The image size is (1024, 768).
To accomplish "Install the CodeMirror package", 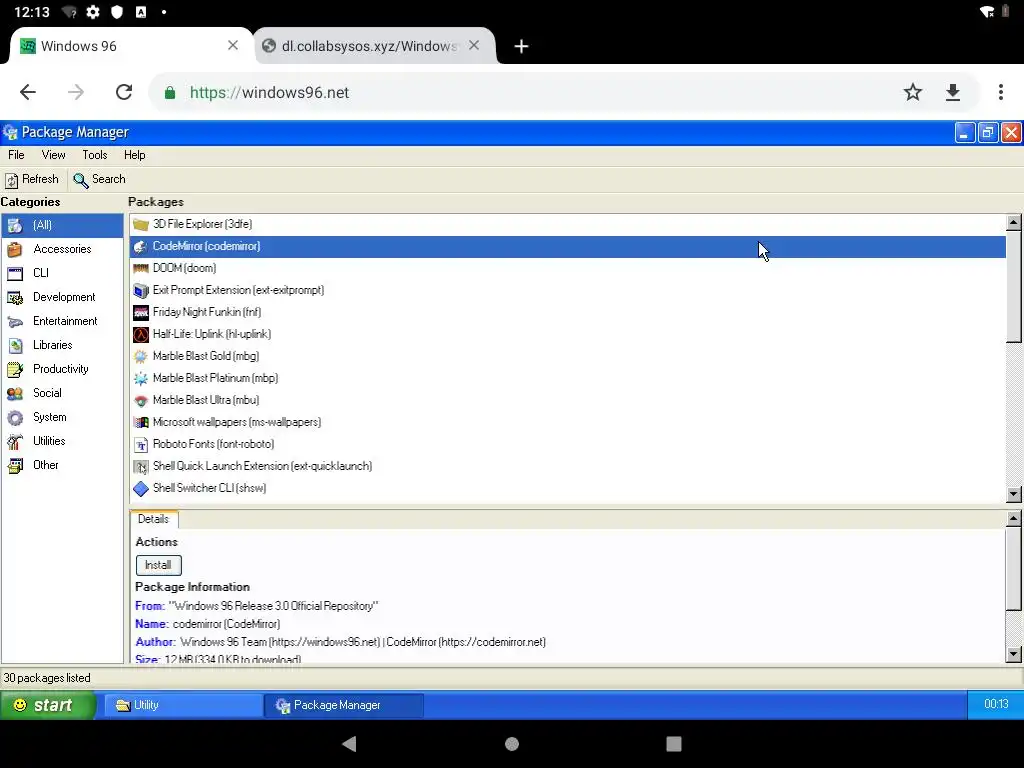I will click(159, 565).
